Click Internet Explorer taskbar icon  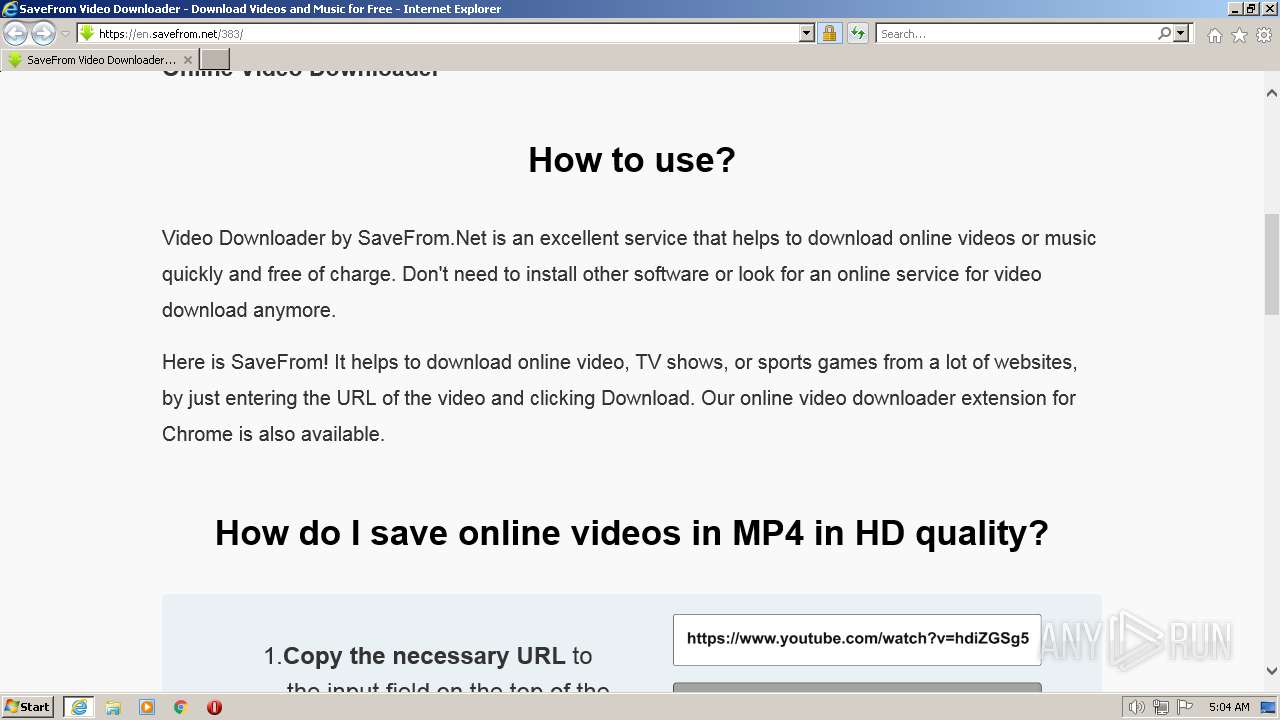tap(79, 707)
